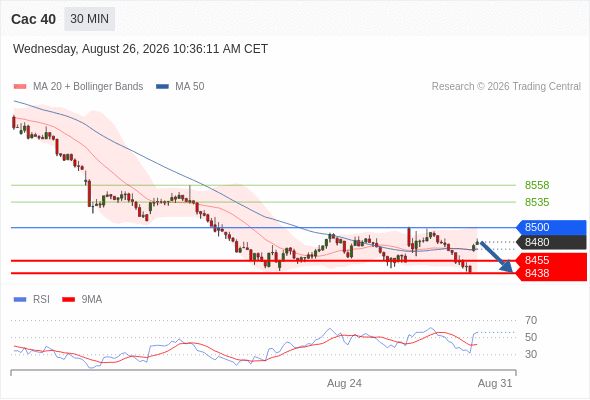Click the blue MA 50 legend swatch
The width and height of the screenshot is (590, 400).
point(162,87)
